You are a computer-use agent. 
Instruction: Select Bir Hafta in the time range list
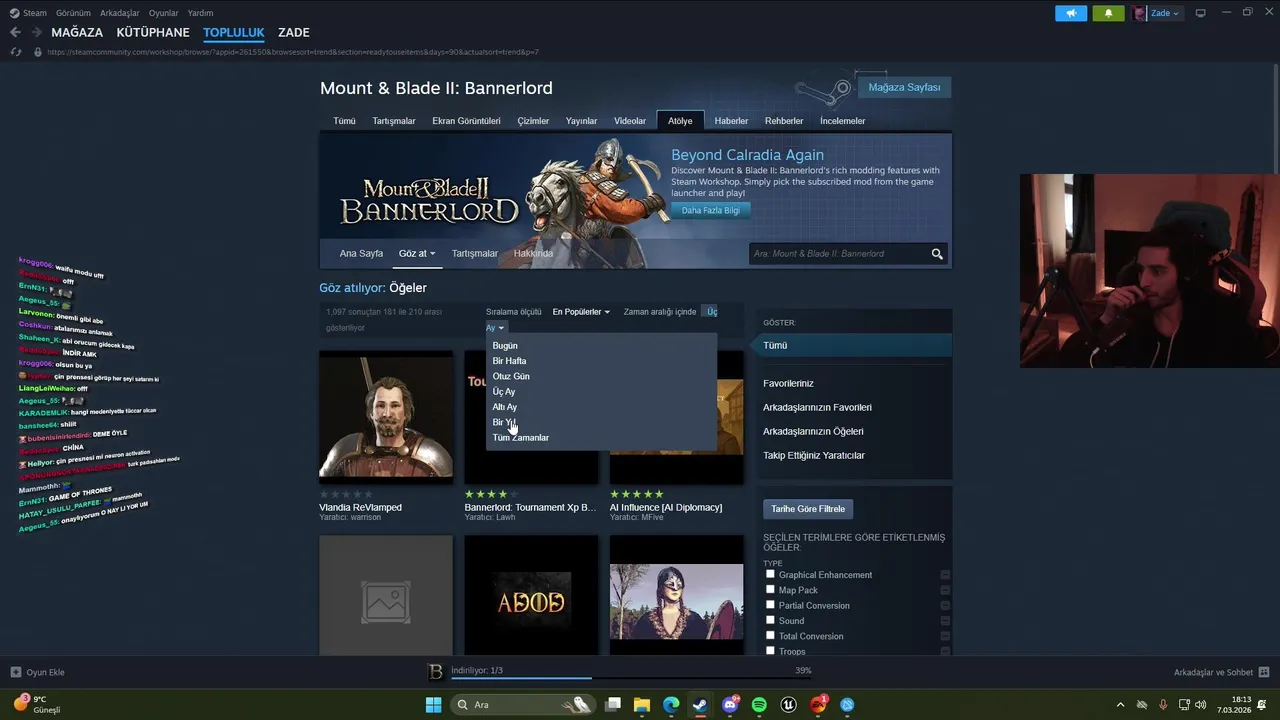click(x=509, y=361)
